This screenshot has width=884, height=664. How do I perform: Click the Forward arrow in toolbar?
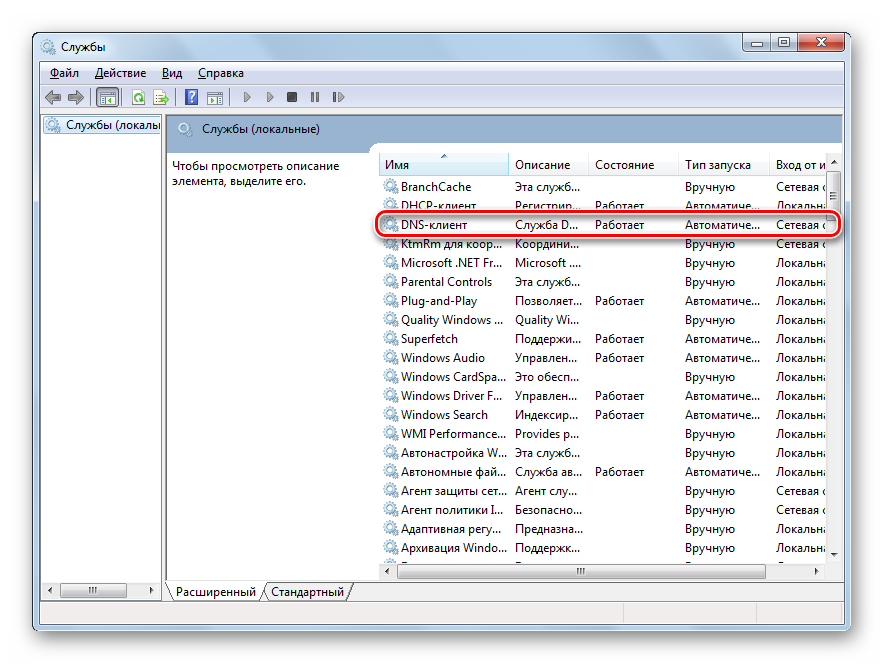point(75,97)
